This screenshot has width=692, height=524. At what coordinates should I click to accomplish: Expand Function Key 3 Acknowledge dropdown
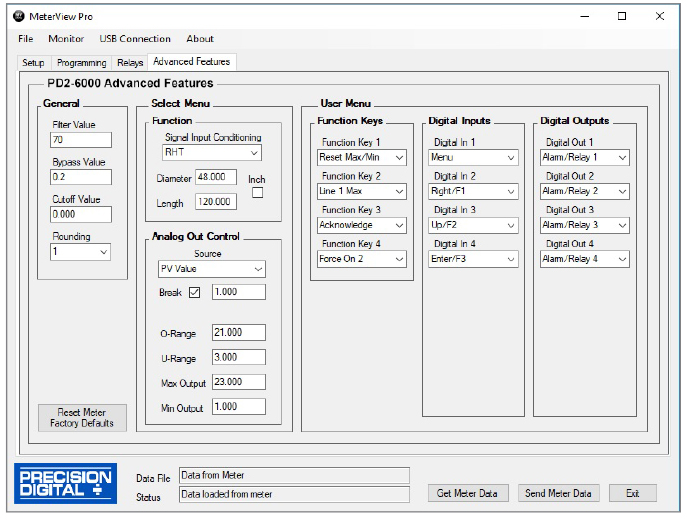[361, 225]
